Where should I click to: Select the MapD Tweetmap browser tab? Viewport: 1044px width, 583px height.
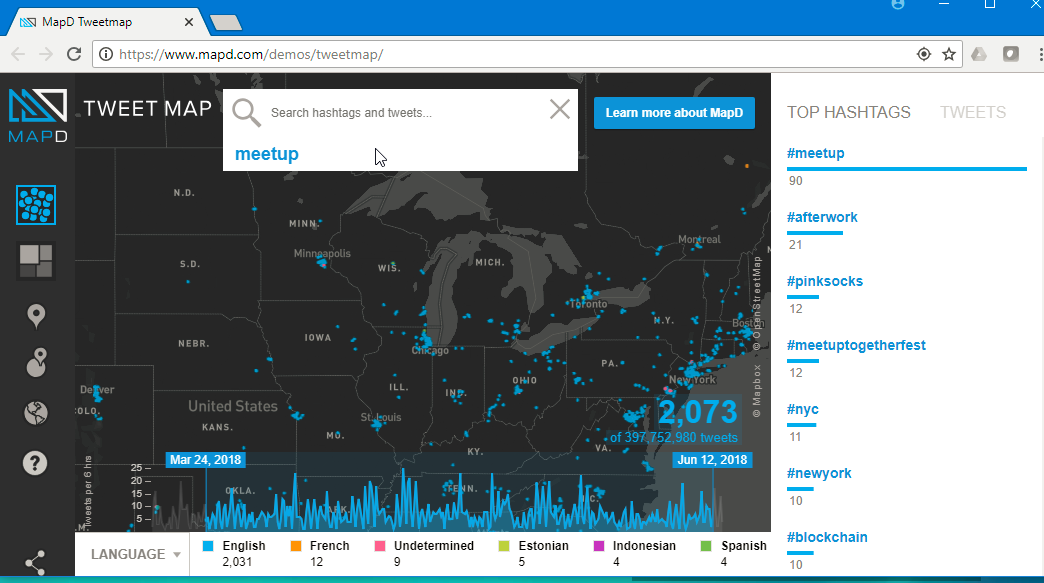pos(107,22)
